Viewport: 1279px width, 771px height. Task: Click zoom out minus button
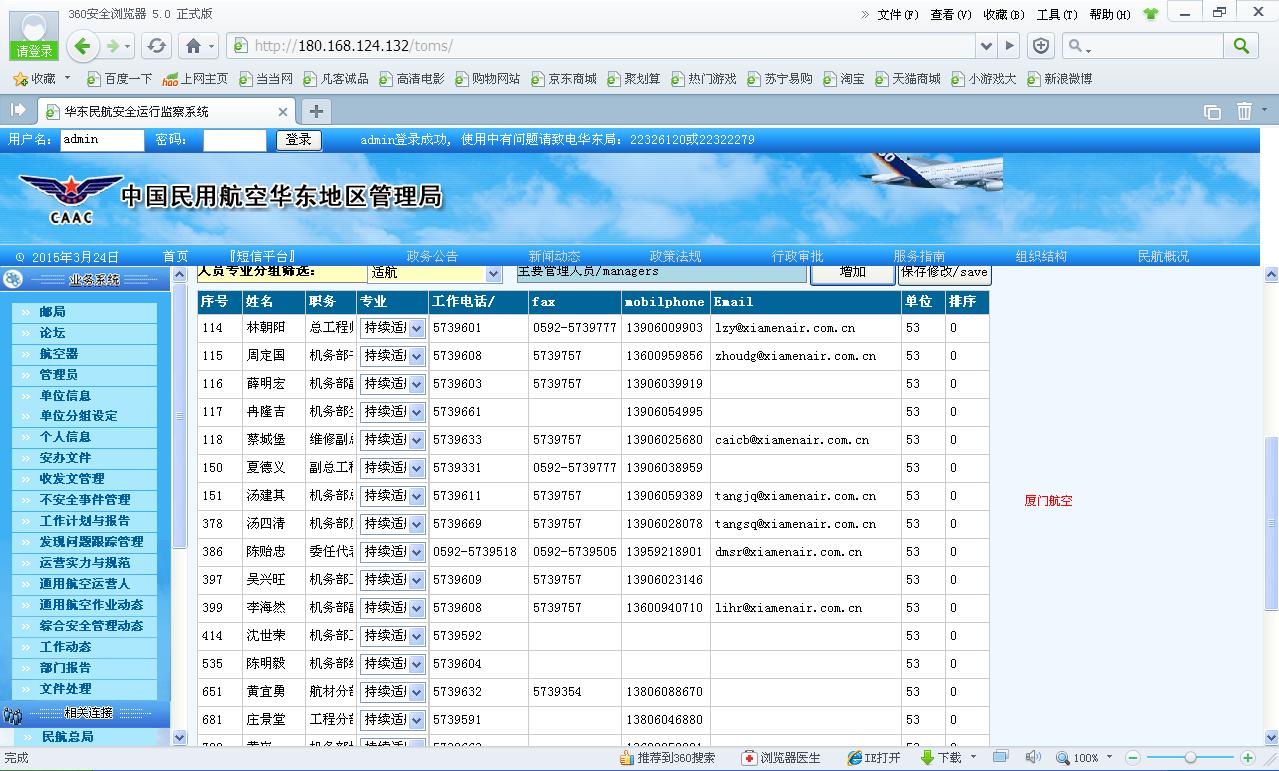point(1133,758)
